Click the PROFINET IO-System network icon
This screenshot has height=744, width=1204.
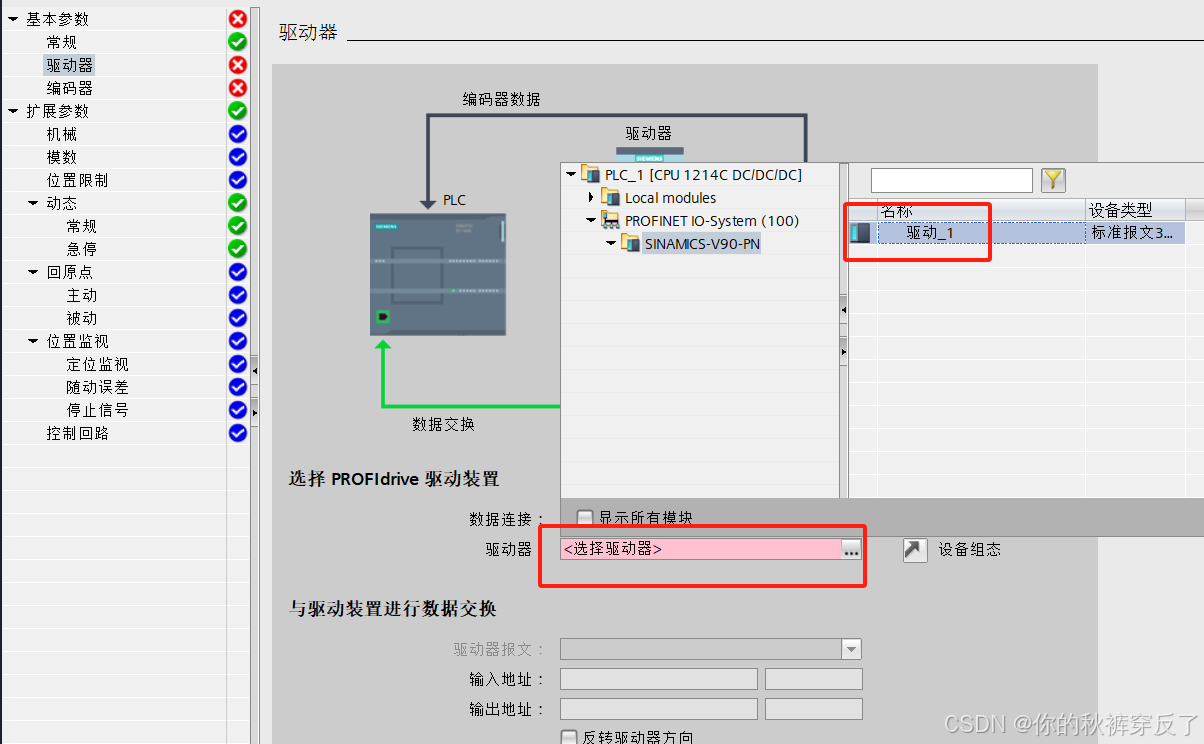[610, 221]
